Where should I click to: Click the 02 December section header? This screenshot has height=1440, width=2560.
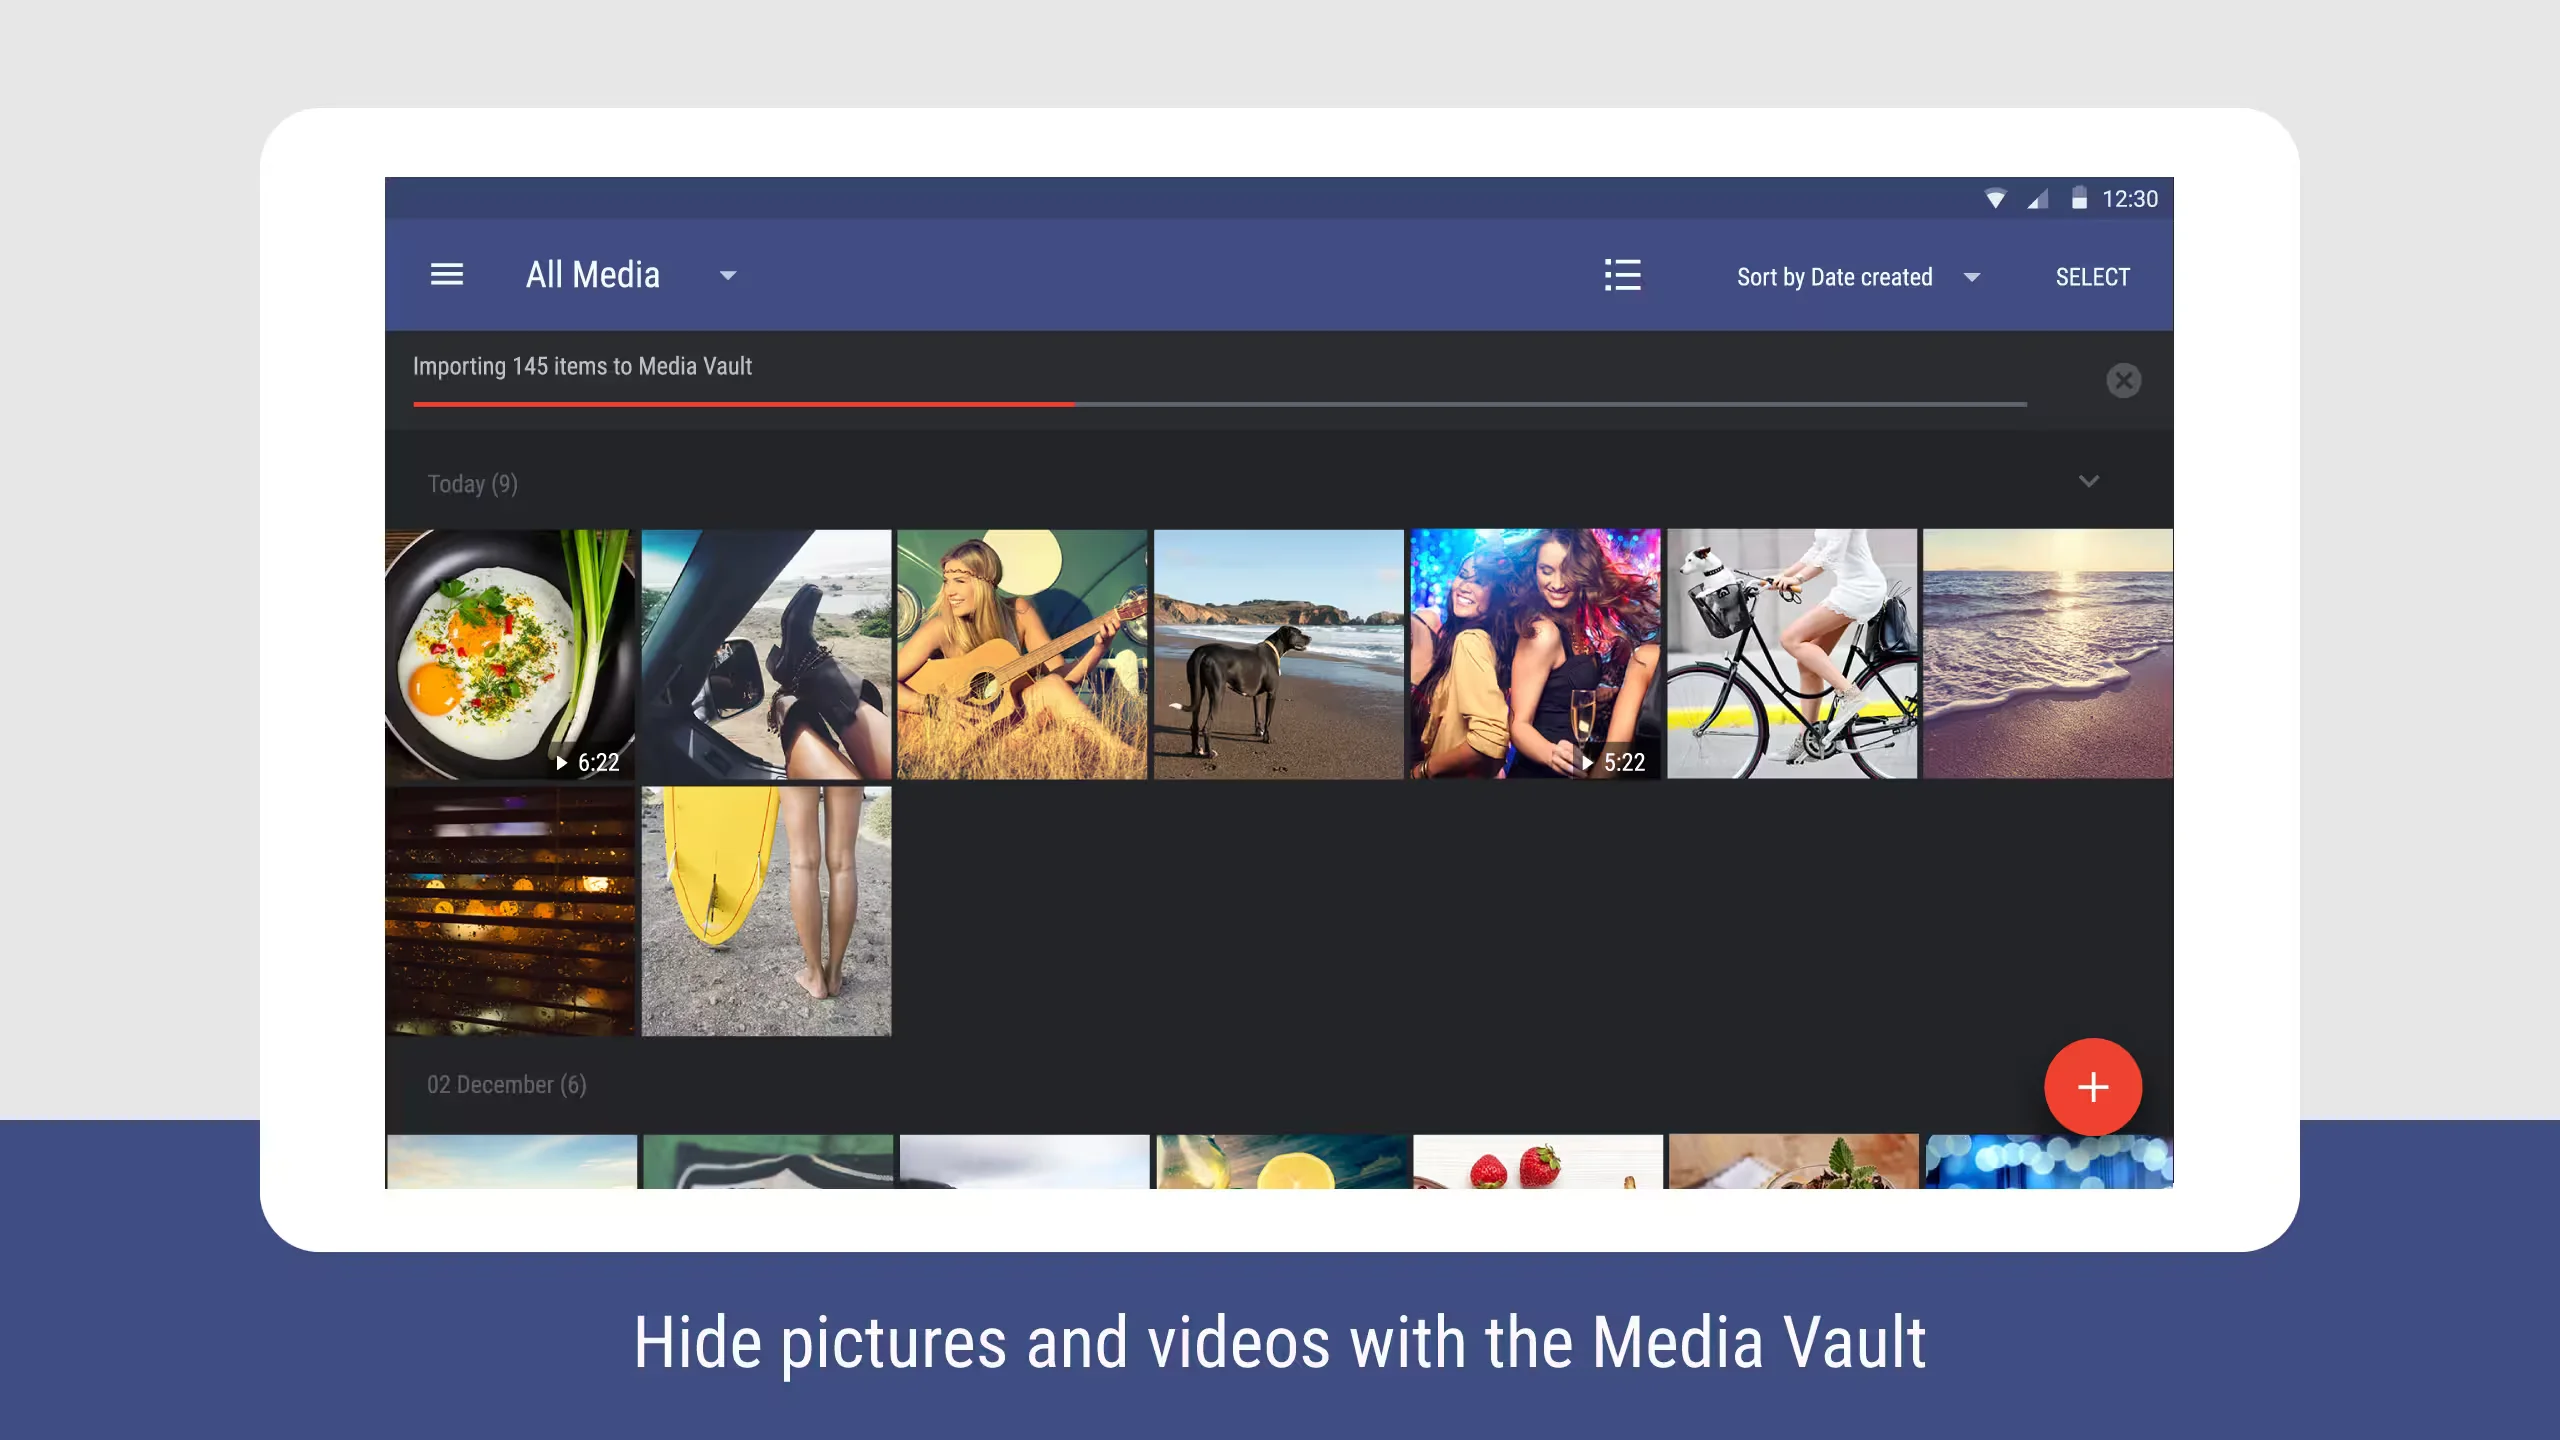(x=506, y=1085)
